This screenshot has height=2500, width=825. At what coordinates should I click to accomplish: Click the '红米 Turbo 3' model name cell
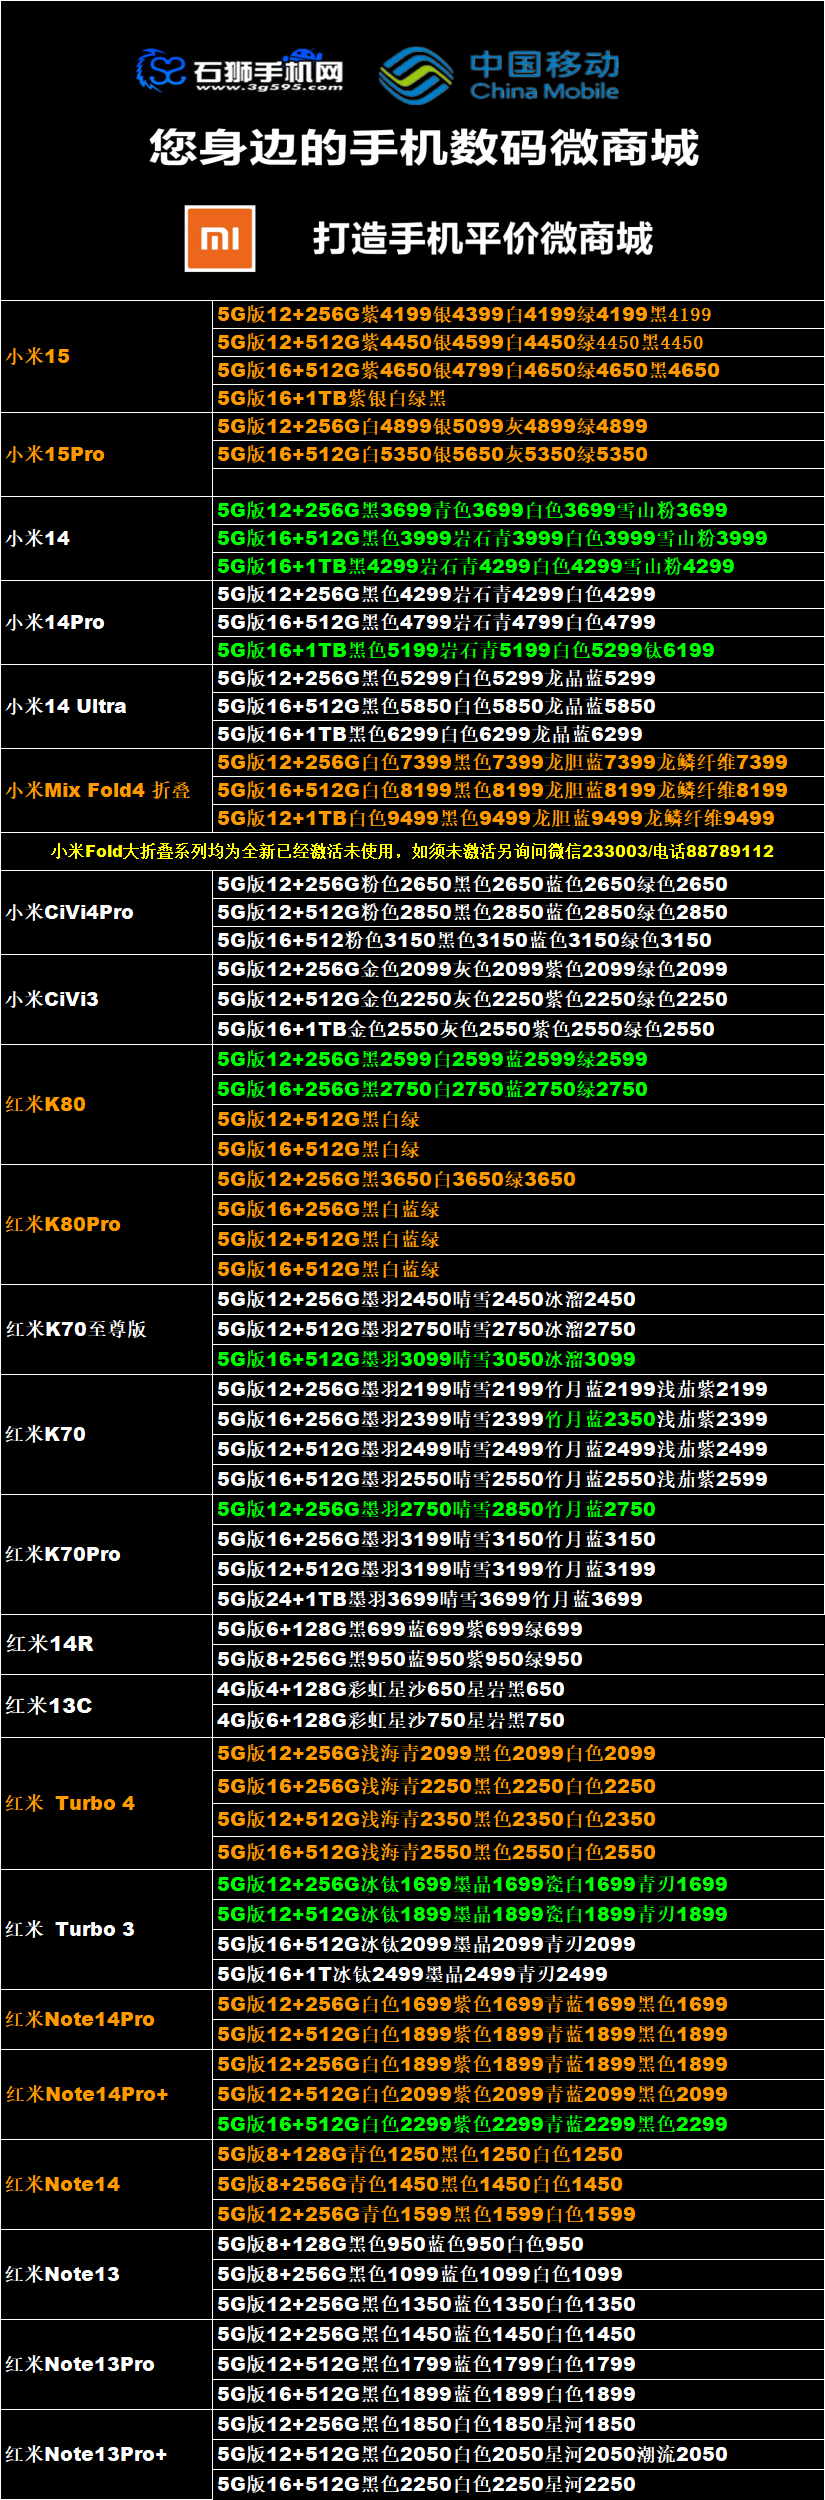coord(107,1929)
